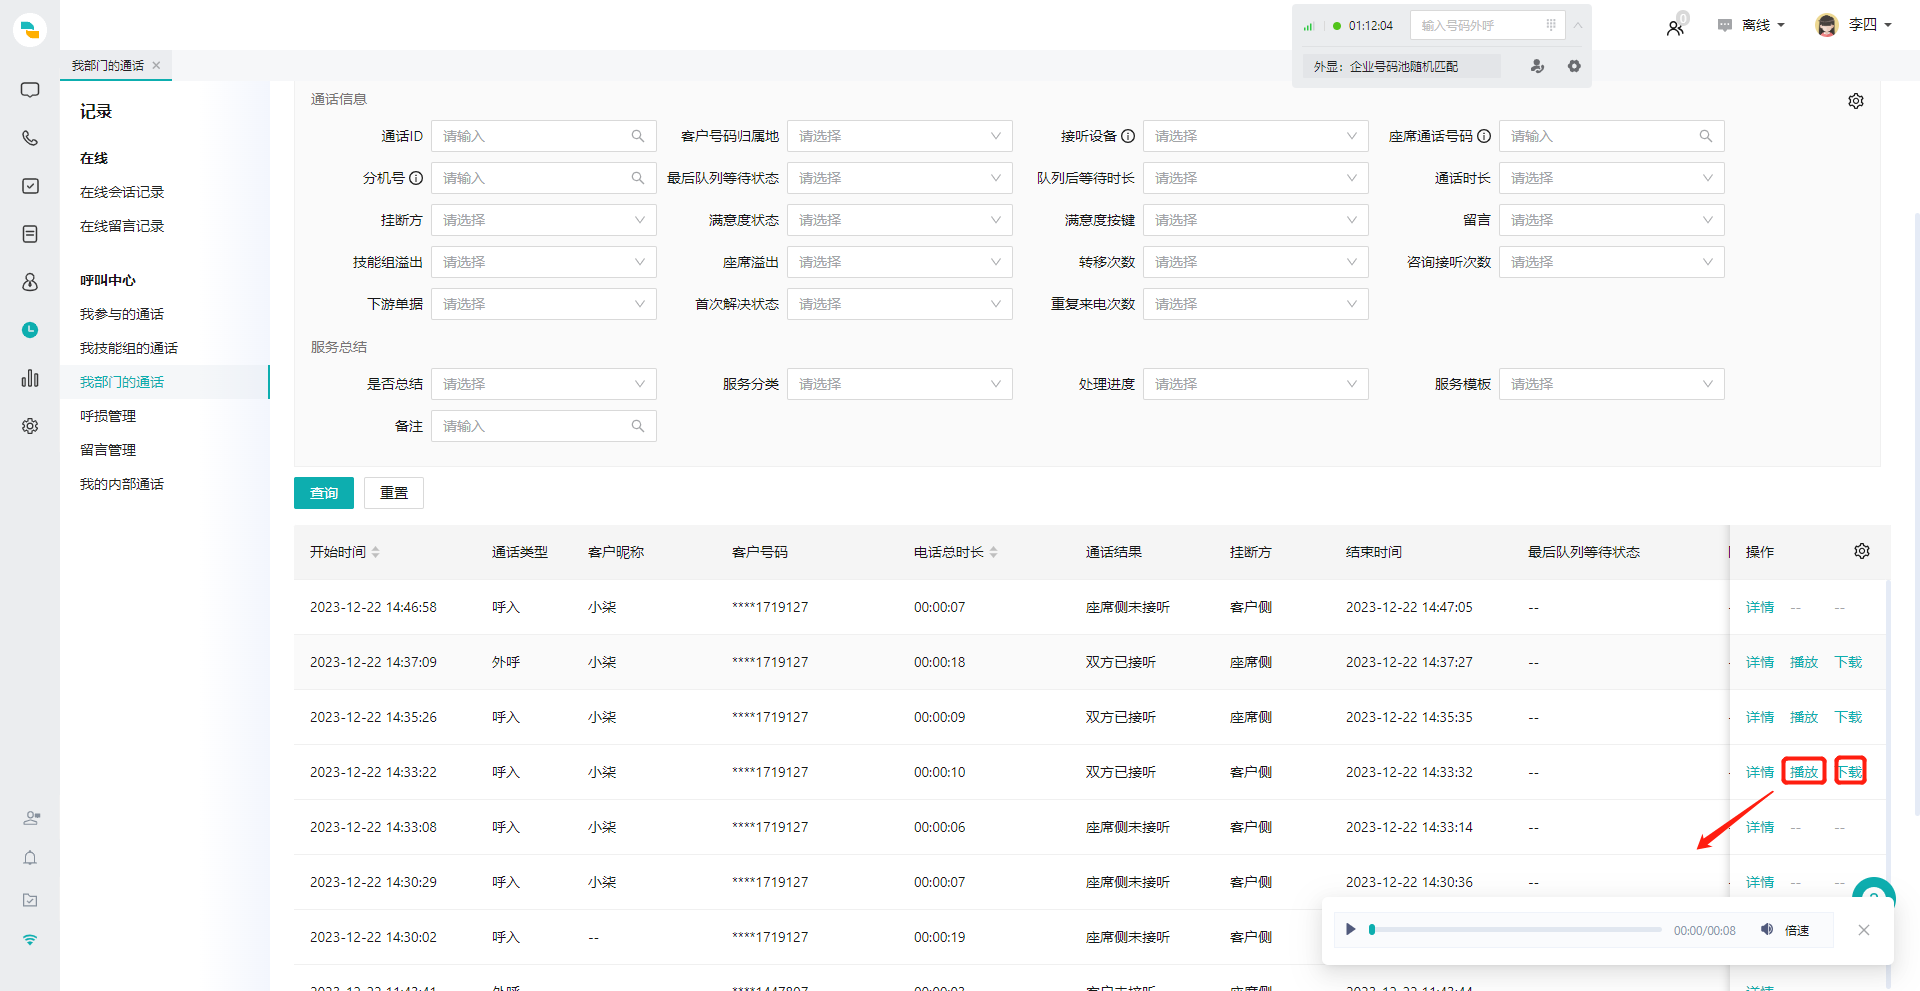
Task: Click the volume speaker icon in audio player
Action: 1767,929
